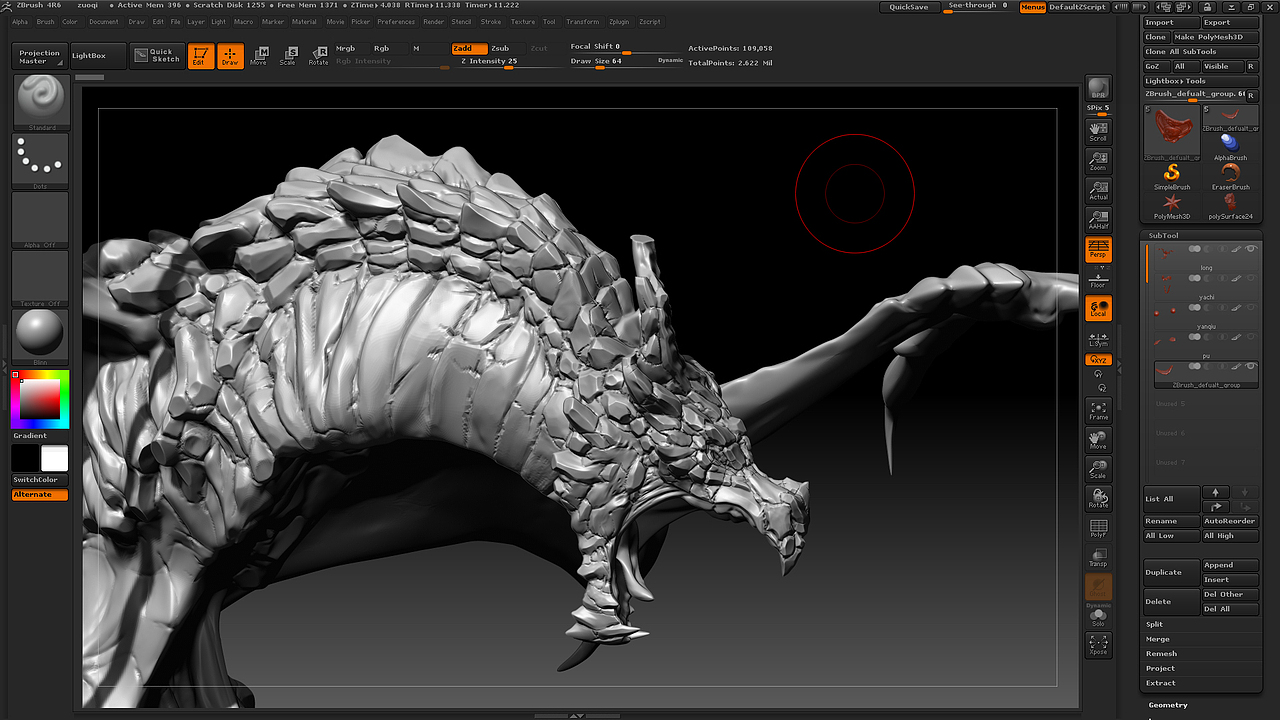Screen dimensions: 1280x720
Task: Toggle Zadd sculpt mode
Action: tap(468, 48)
